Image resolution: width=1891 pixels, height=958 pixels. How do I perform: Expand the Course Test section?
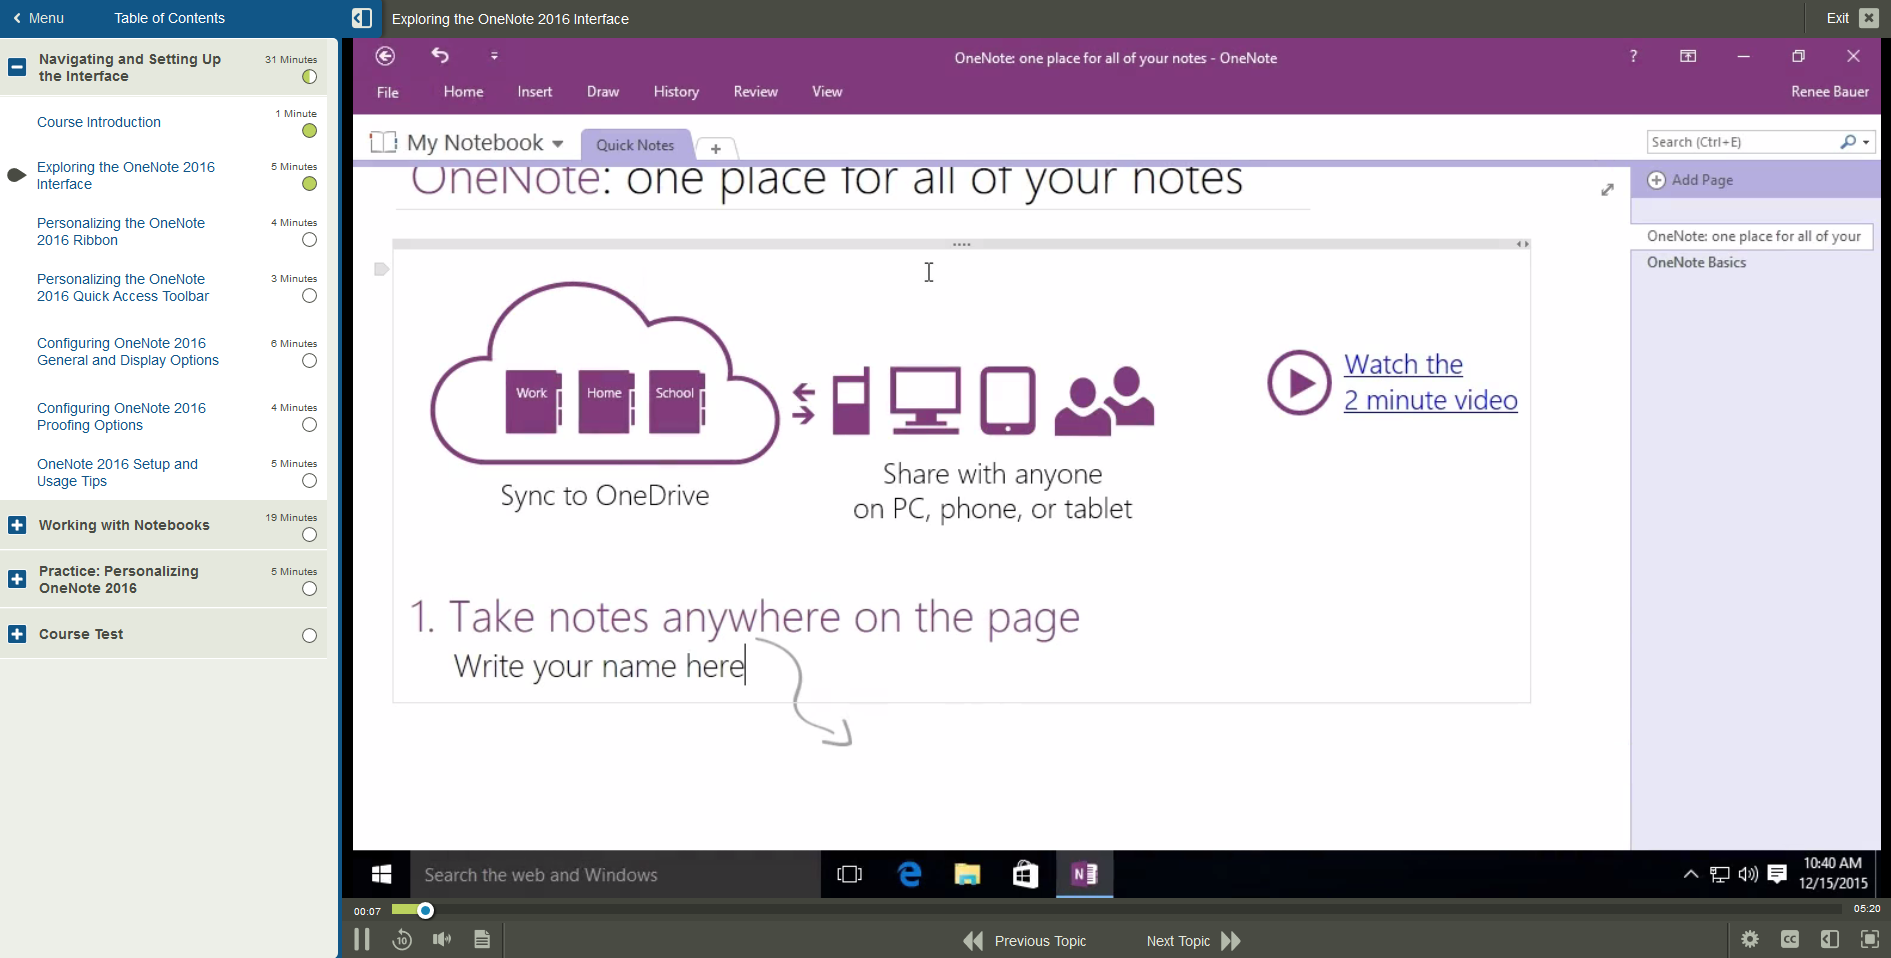[18, 633]
